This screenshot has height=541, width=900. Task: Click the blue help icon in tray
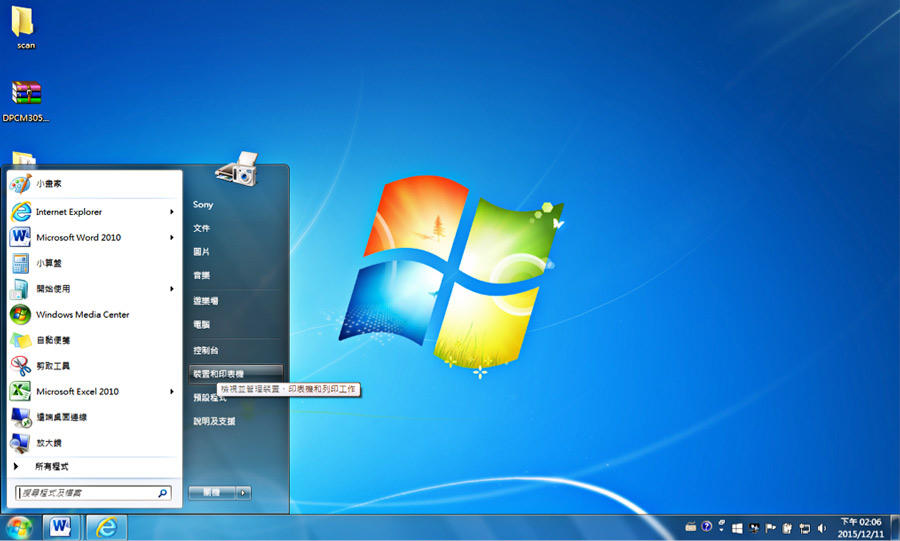pos(707,526)
